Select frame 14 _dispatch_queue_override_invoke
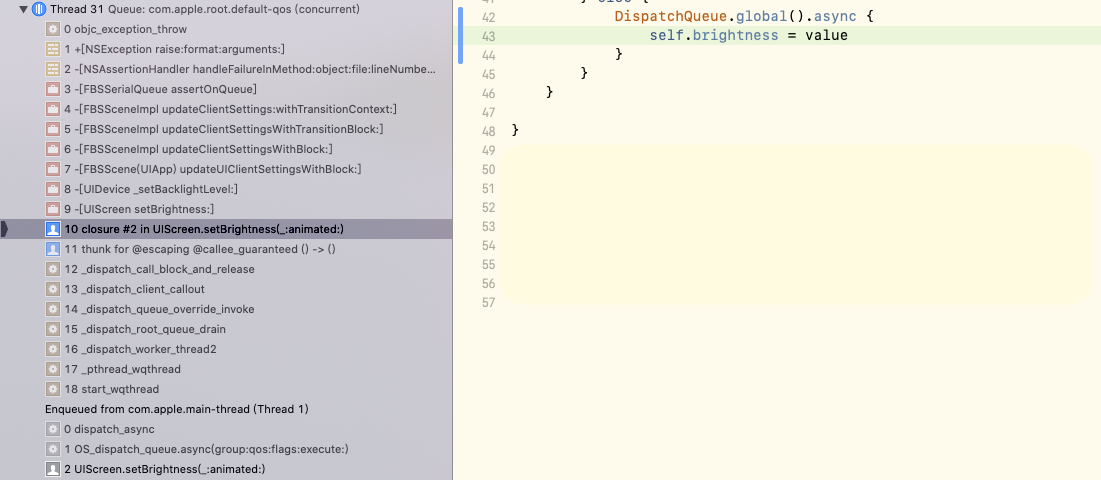1101x480 pixels. [x=226, y=309]
